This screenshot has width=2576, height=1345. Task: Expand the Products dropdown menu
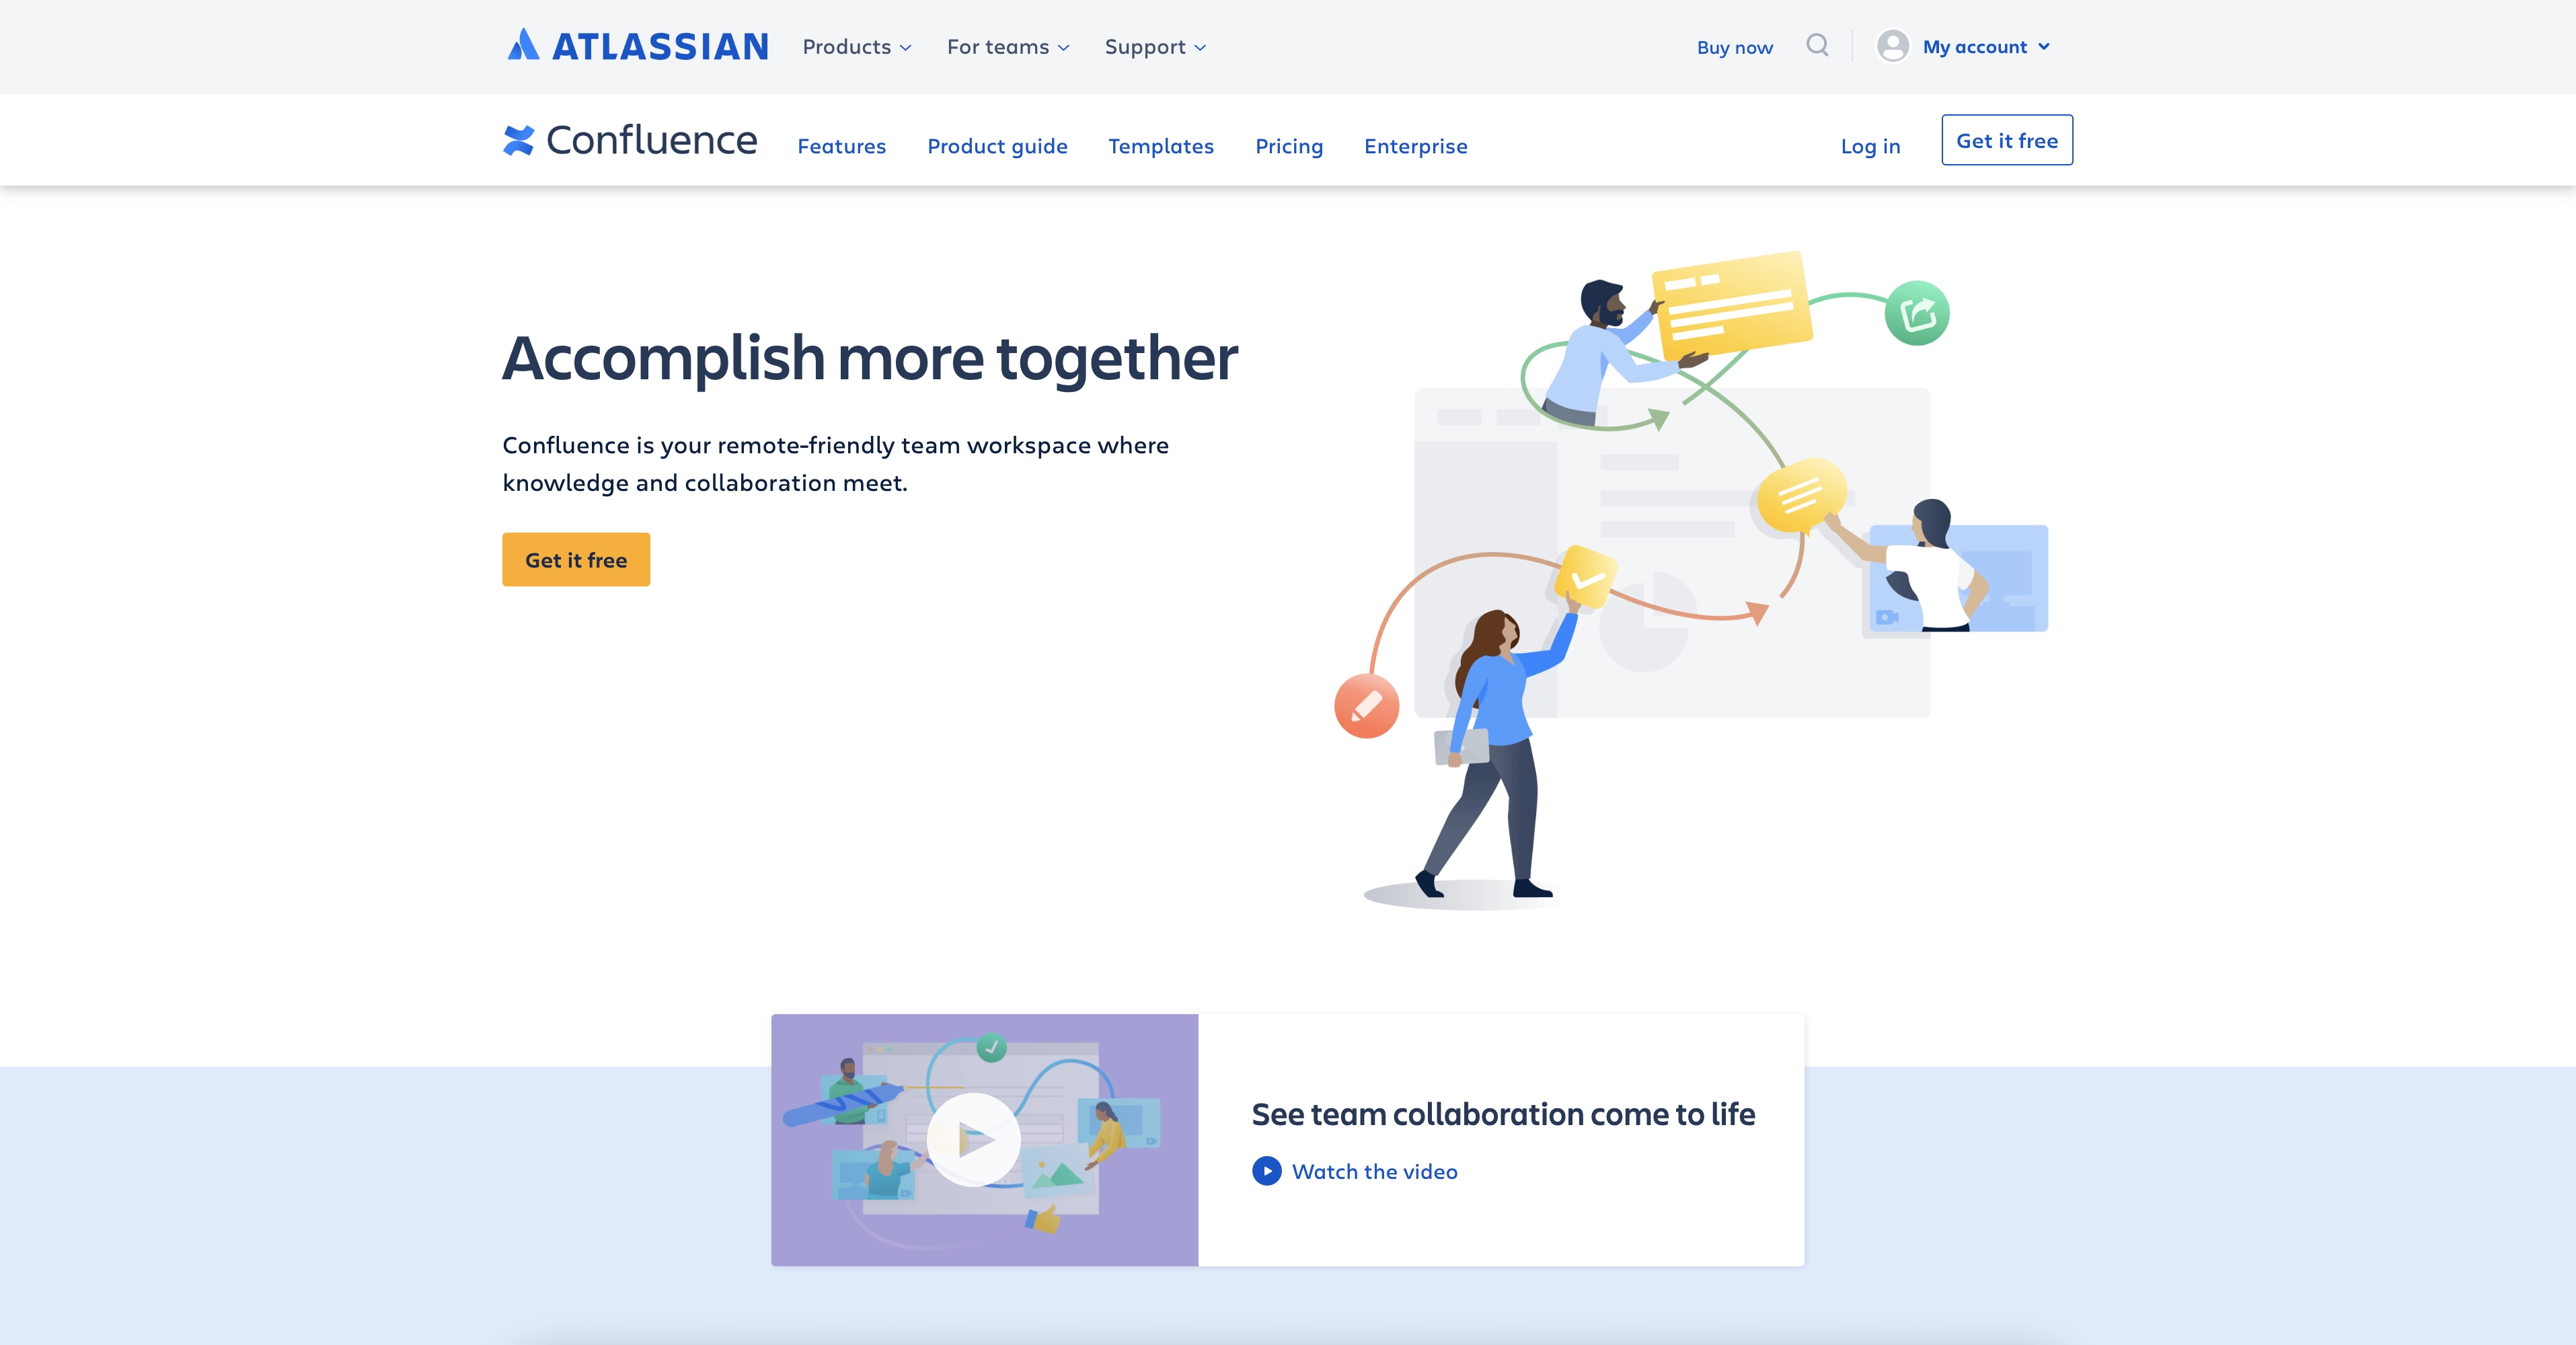point(854,46)
